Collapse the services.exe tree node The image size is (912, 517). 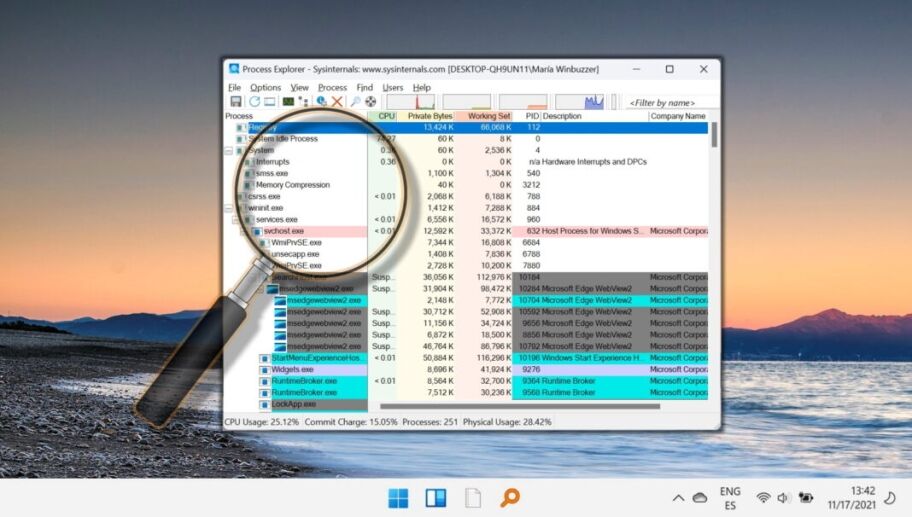tap(237, 220)
